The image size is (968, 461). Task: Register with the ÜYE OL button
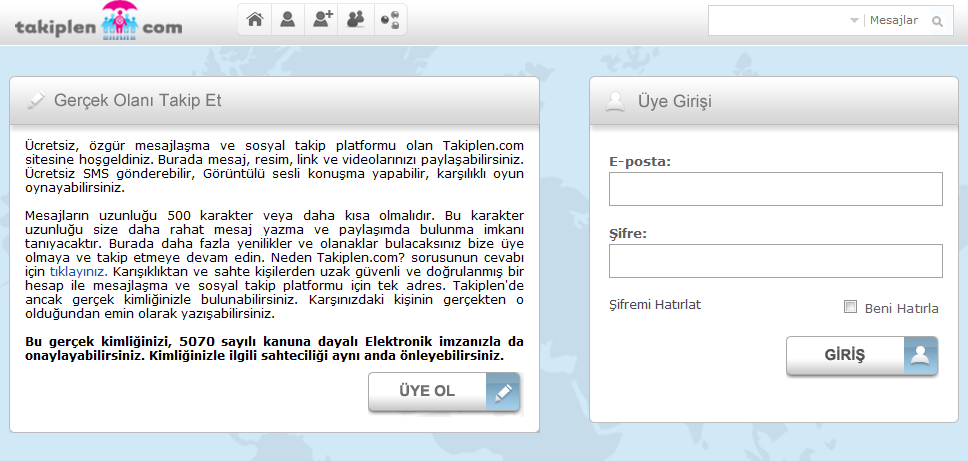pos(444,392)
